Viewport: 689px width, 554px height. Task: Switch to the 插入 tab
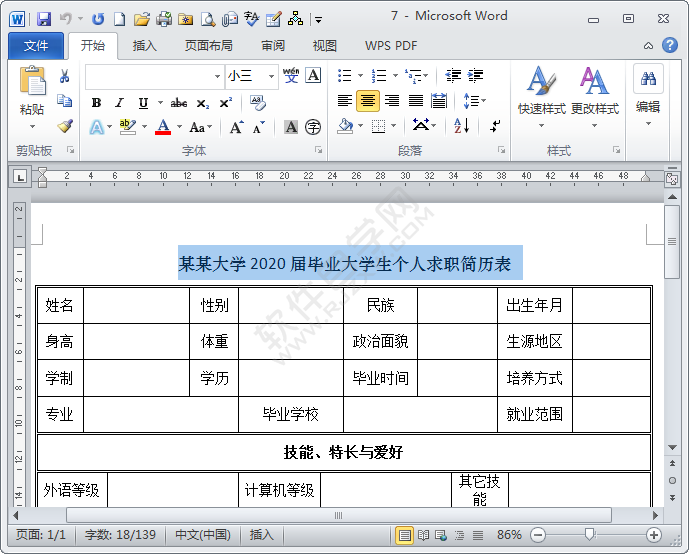tap(145, 45)
